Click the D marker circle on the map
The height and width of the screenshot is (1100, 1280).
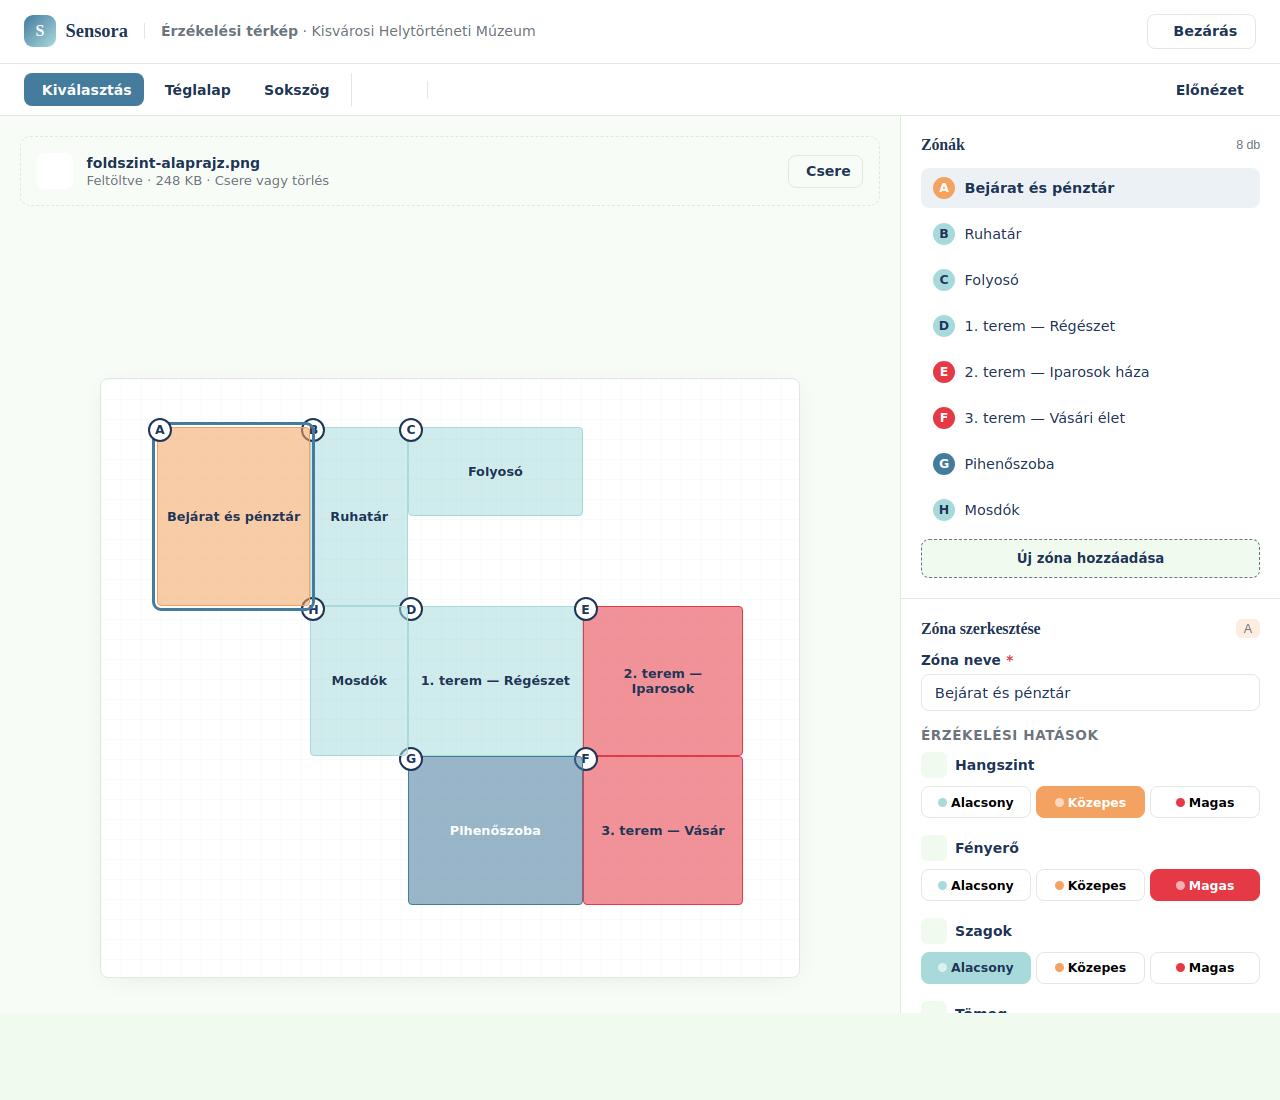(x=411, y=609)
